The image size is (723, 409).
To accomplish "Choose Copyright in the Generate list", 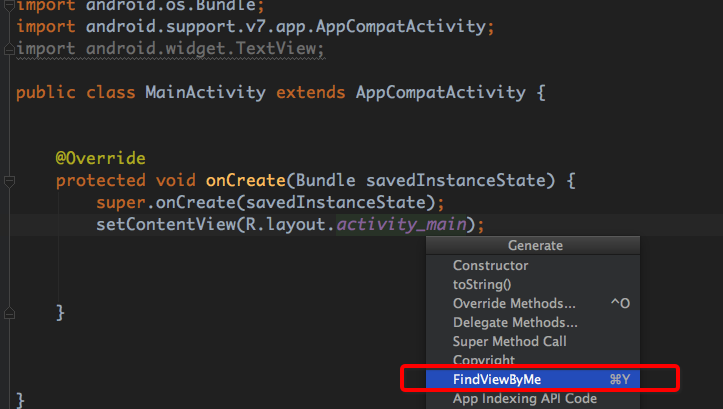I will point(484,359).
